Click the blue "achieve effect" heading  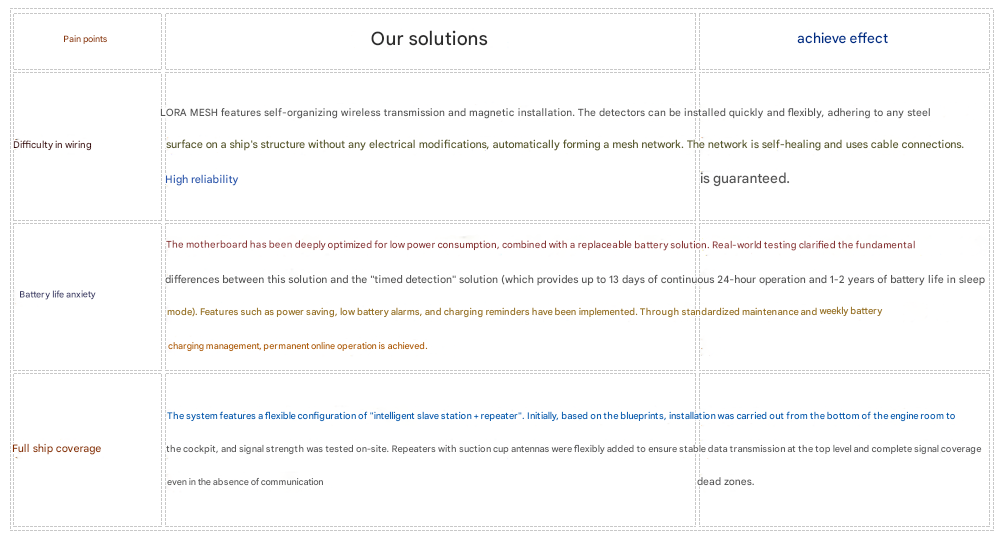coord(842,39)
